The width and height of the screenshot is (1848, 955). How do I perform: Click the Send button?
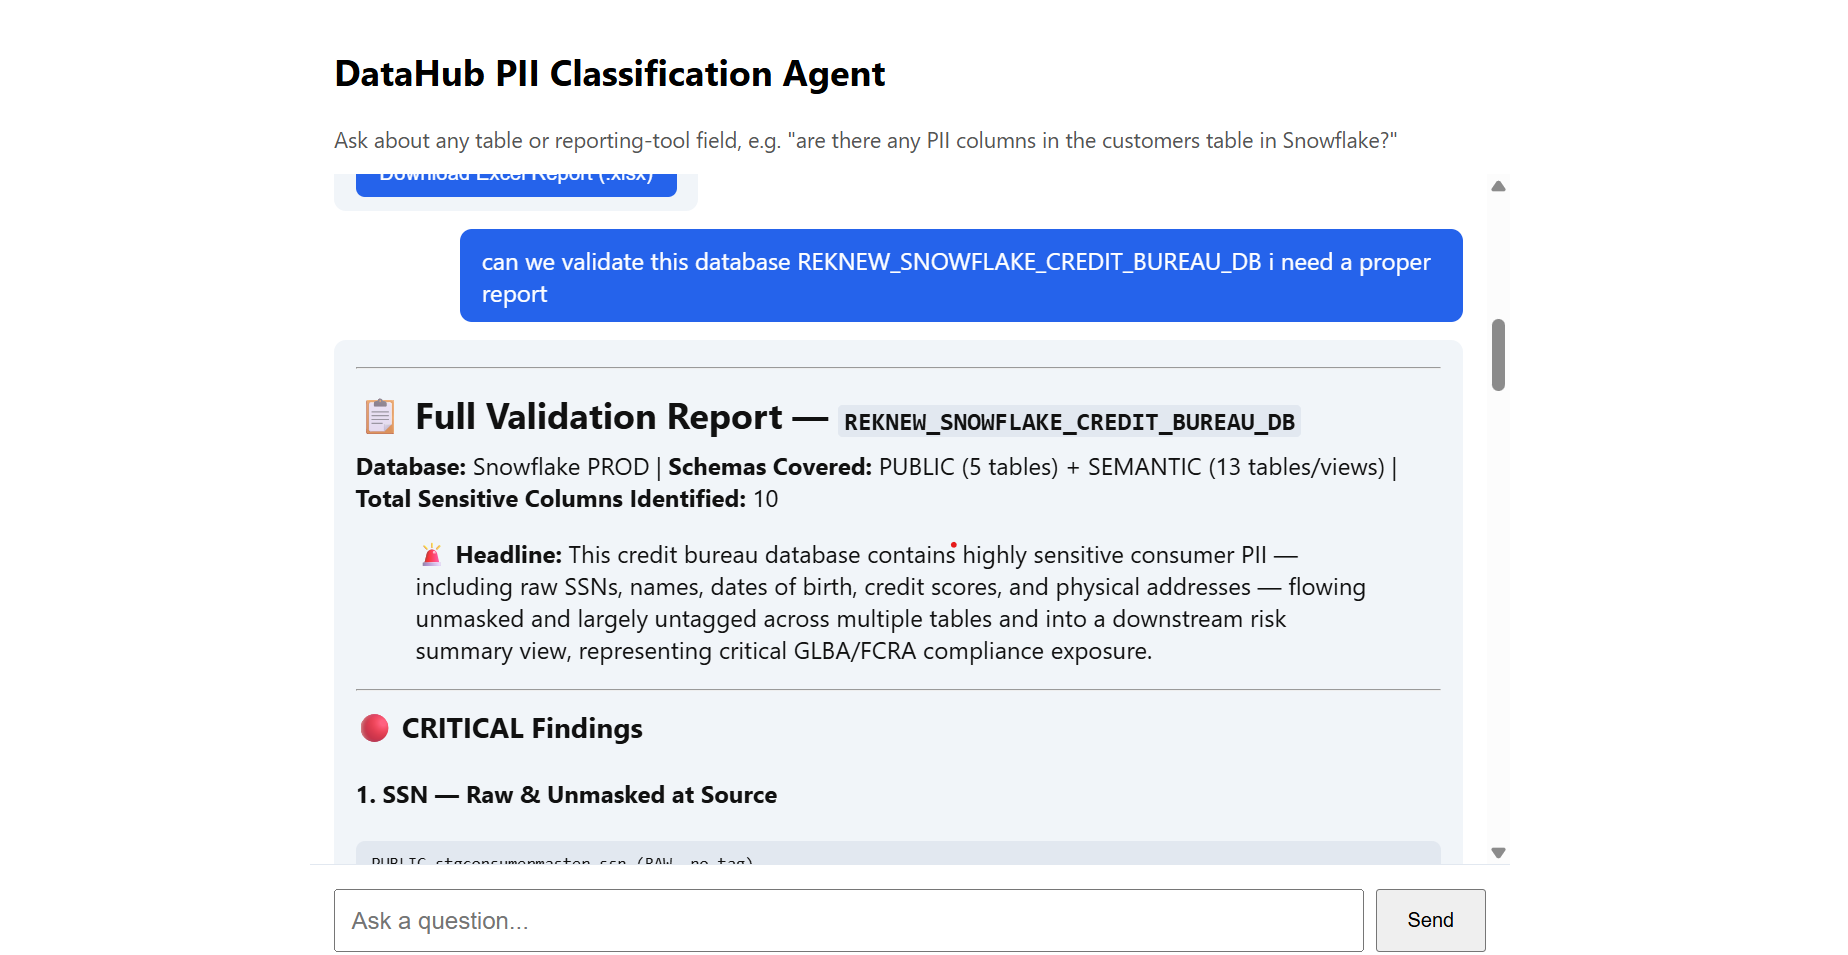point(1431,920)
